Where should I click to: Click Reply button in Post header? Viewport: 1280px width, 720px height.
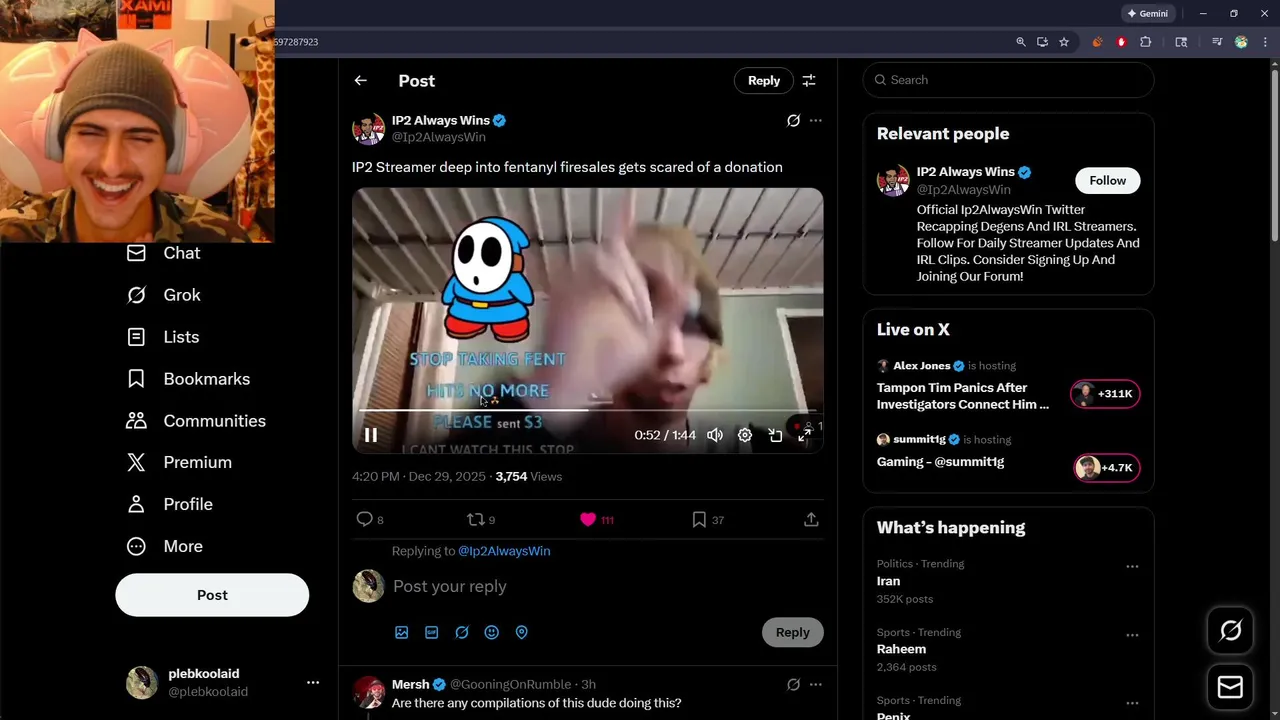[x=764, y=81]
